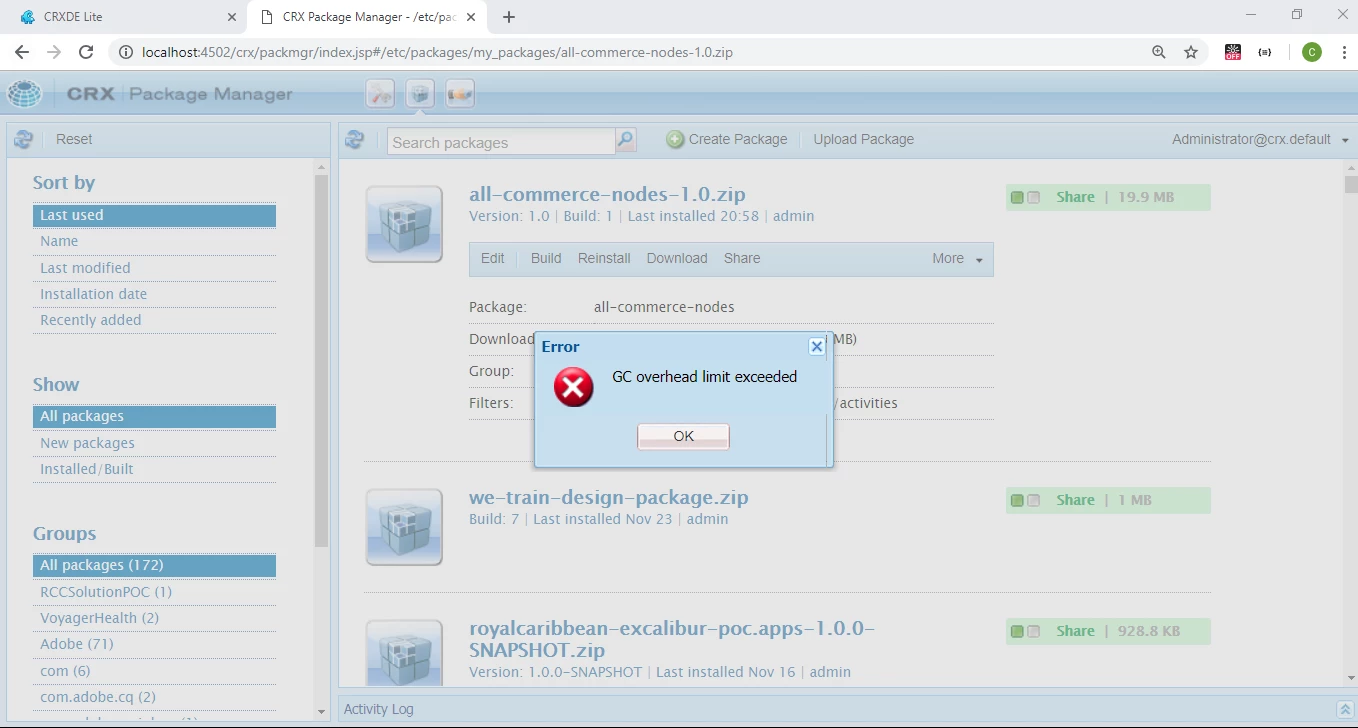Image resolution: width=1358 pixels, height=728 pixels.
Task: Click royalcaribbean-excalibur package thumbnail icon
Action: tap(404, 652)
